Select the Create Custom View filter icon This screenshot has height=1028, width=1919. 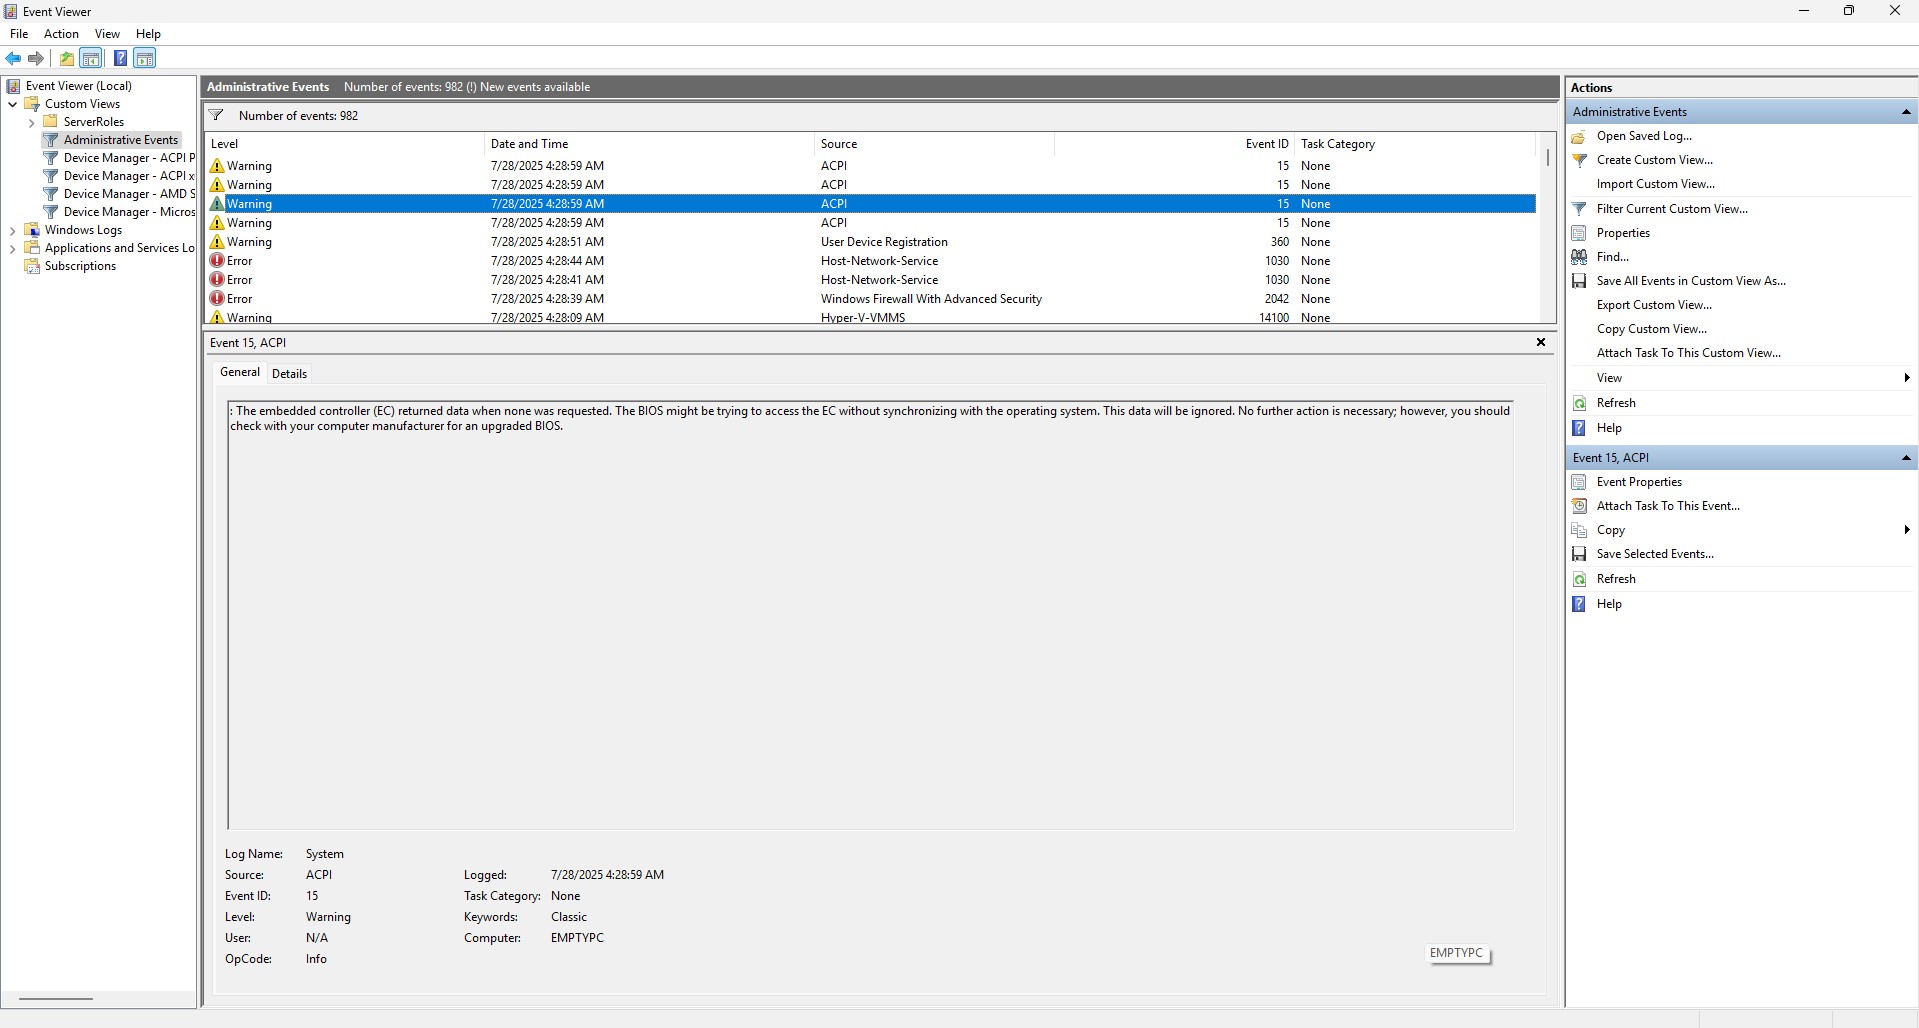click(1580, 160)
